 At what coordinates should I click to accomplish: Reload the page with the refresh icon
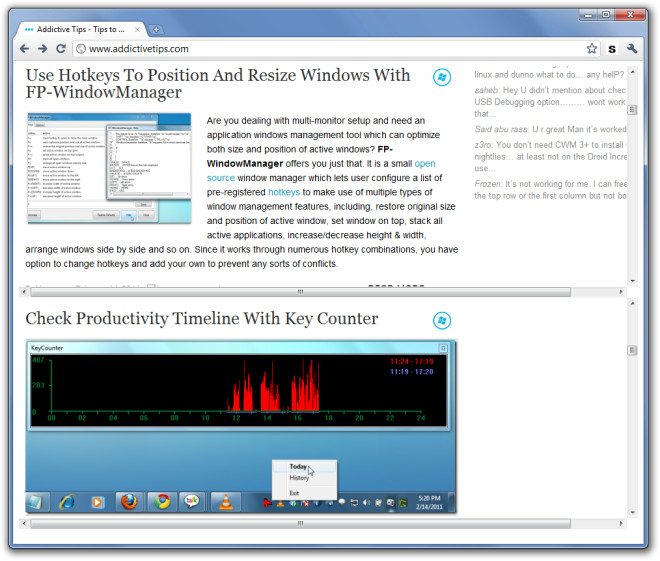coord(61,49)
